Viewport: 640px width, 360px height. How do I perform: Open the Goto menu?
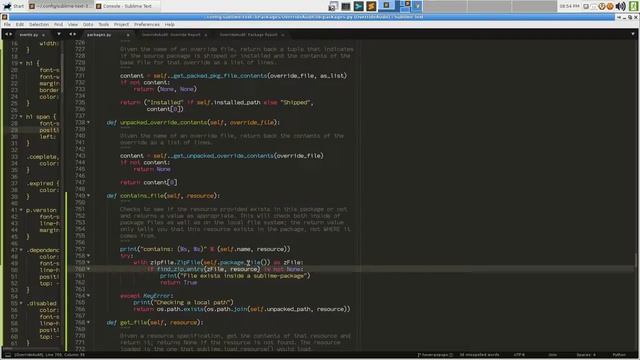click(88, 24)
